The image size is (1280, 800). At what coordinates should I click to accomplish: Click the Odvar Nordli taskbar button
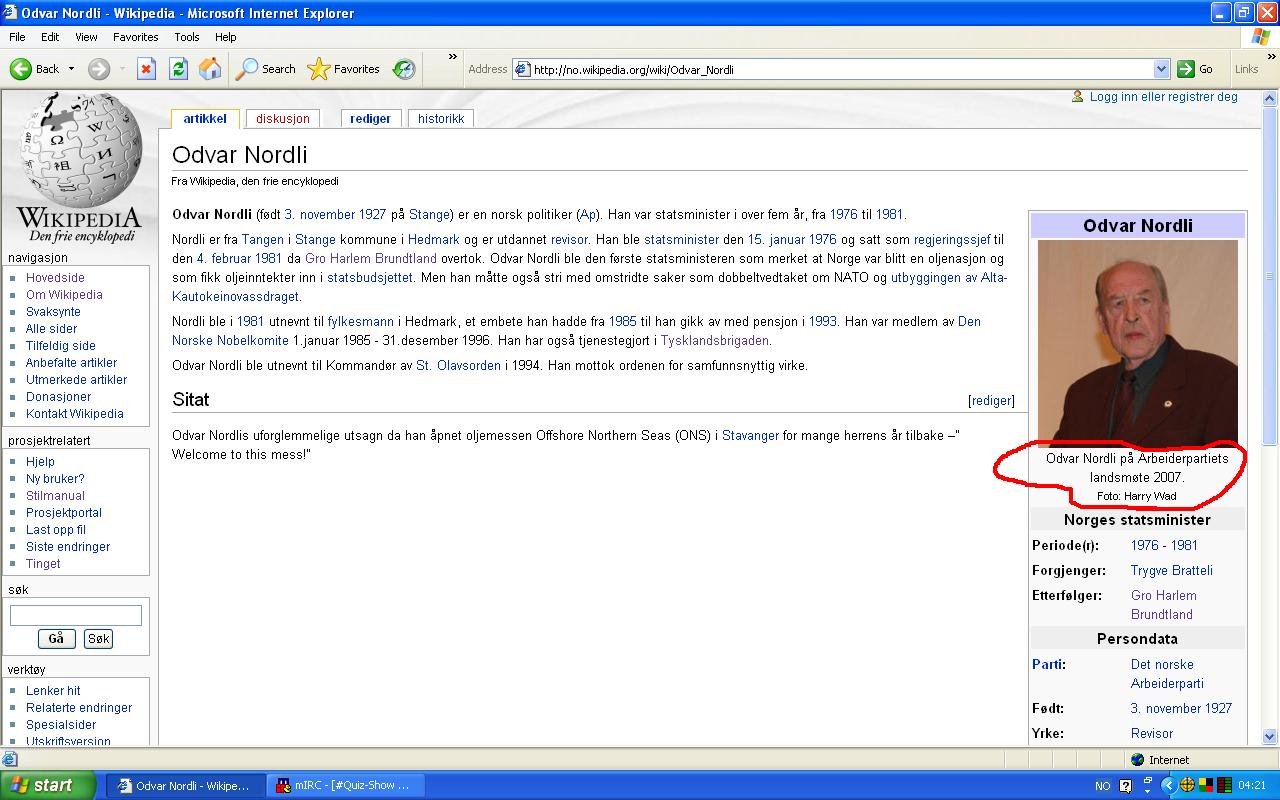185,785
